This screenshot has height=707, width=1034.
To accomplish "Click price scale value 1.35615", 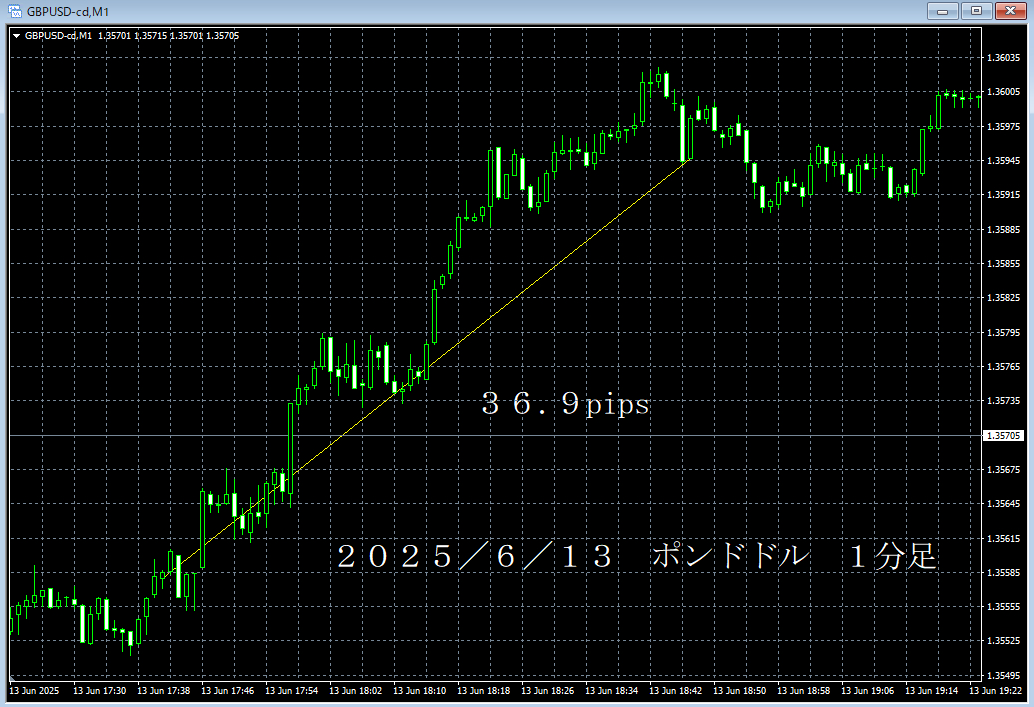I will tap(1003, 538).
